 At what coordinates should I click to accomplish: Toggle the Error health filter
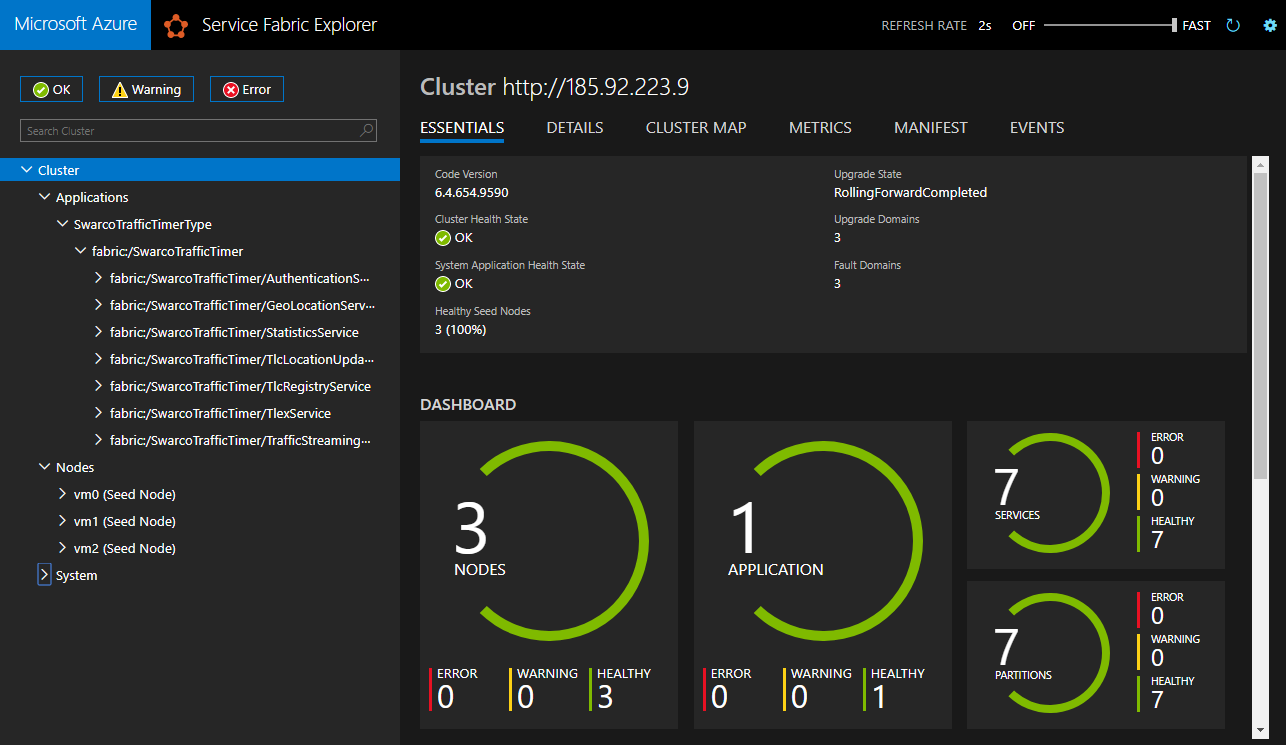coord(247,89)
